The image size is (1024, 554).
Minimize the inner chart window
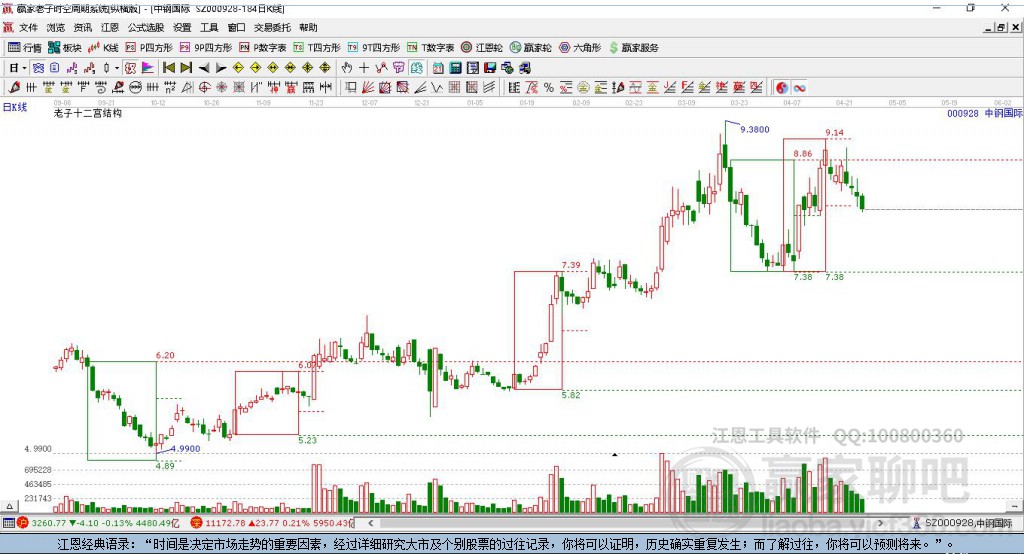pyautogui.click(x=988, y=27)
